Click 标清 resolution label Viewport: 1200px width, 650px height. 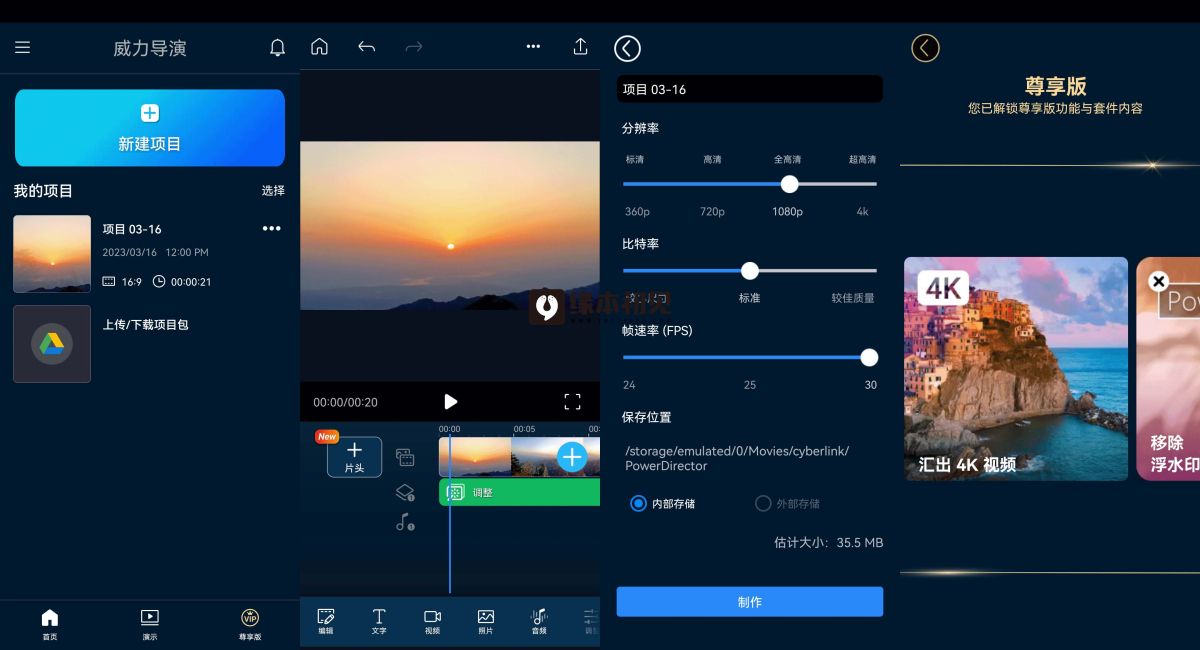(634, 159)
